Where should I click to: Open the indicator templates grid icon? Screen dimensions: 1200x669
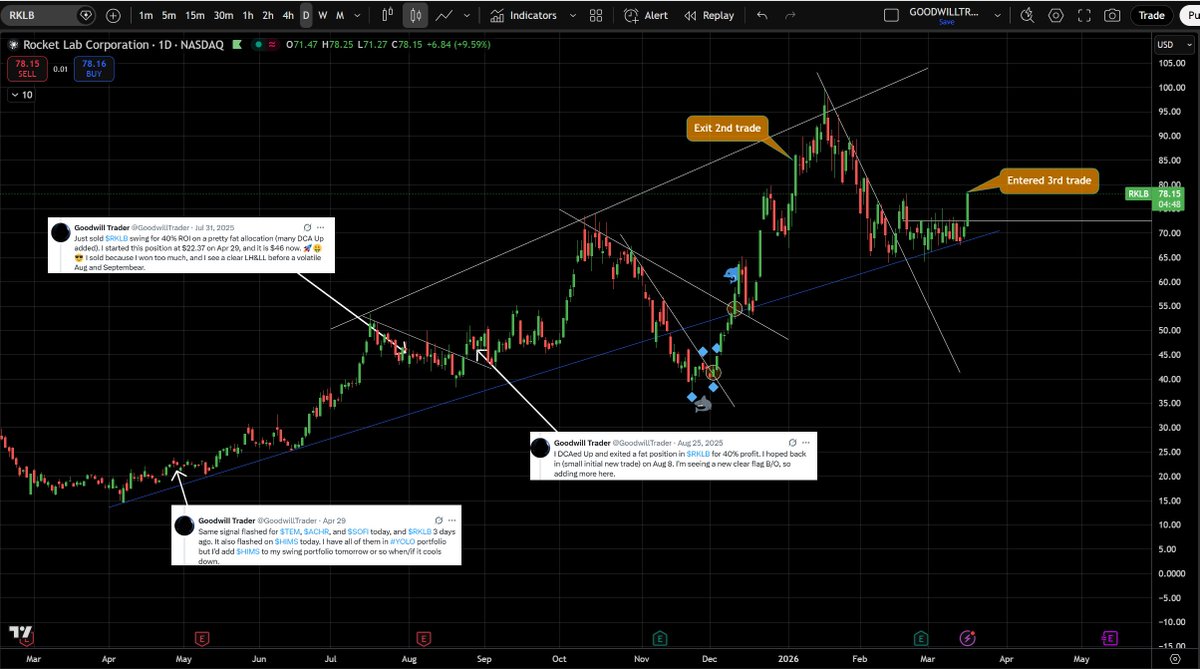597,15
